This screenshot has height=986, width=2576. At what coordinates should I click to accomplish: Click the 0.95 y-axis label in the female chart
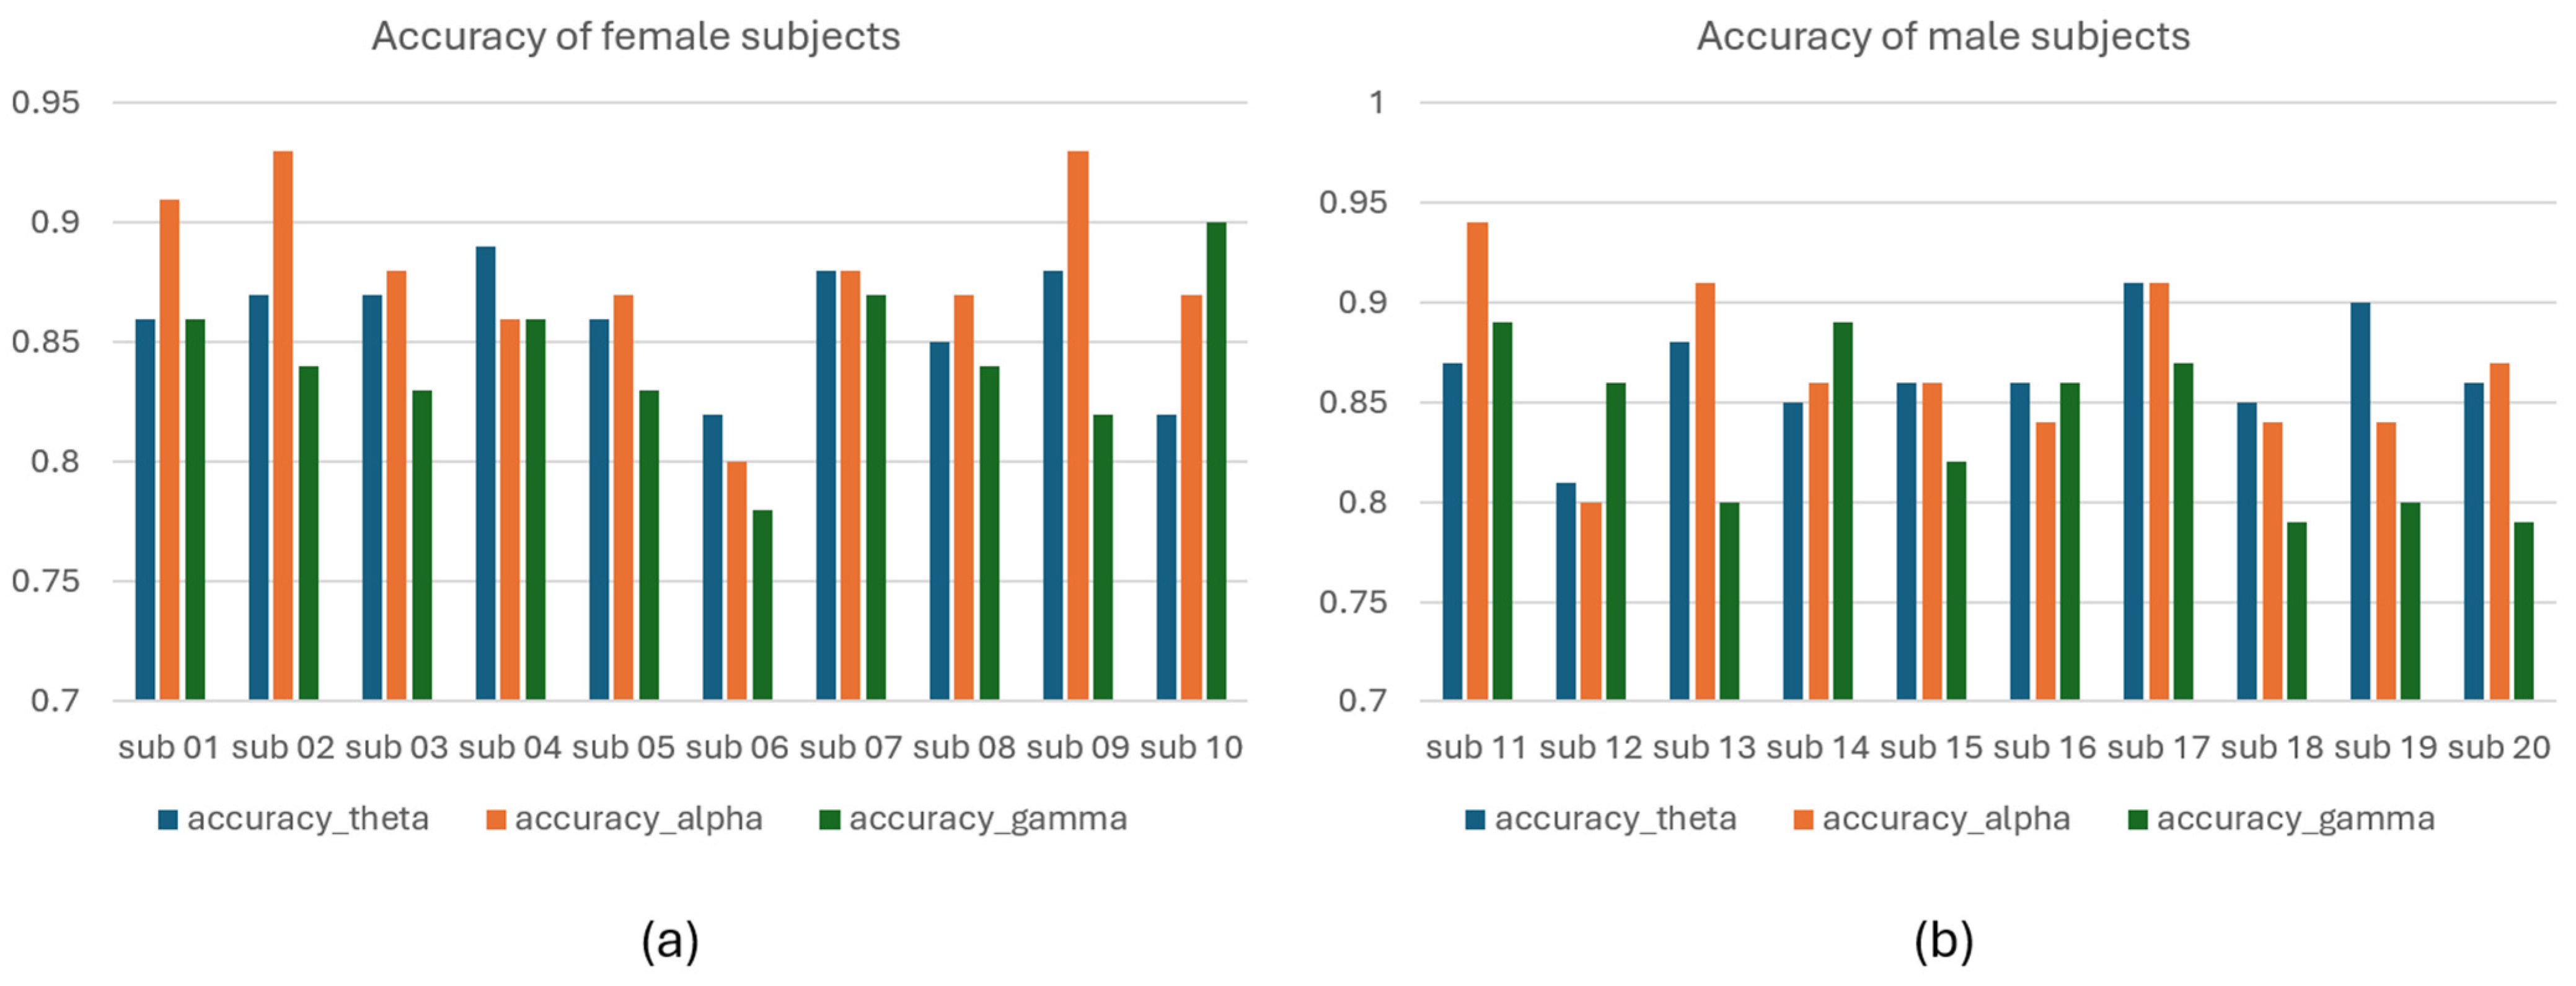click(x=46, y=102)
